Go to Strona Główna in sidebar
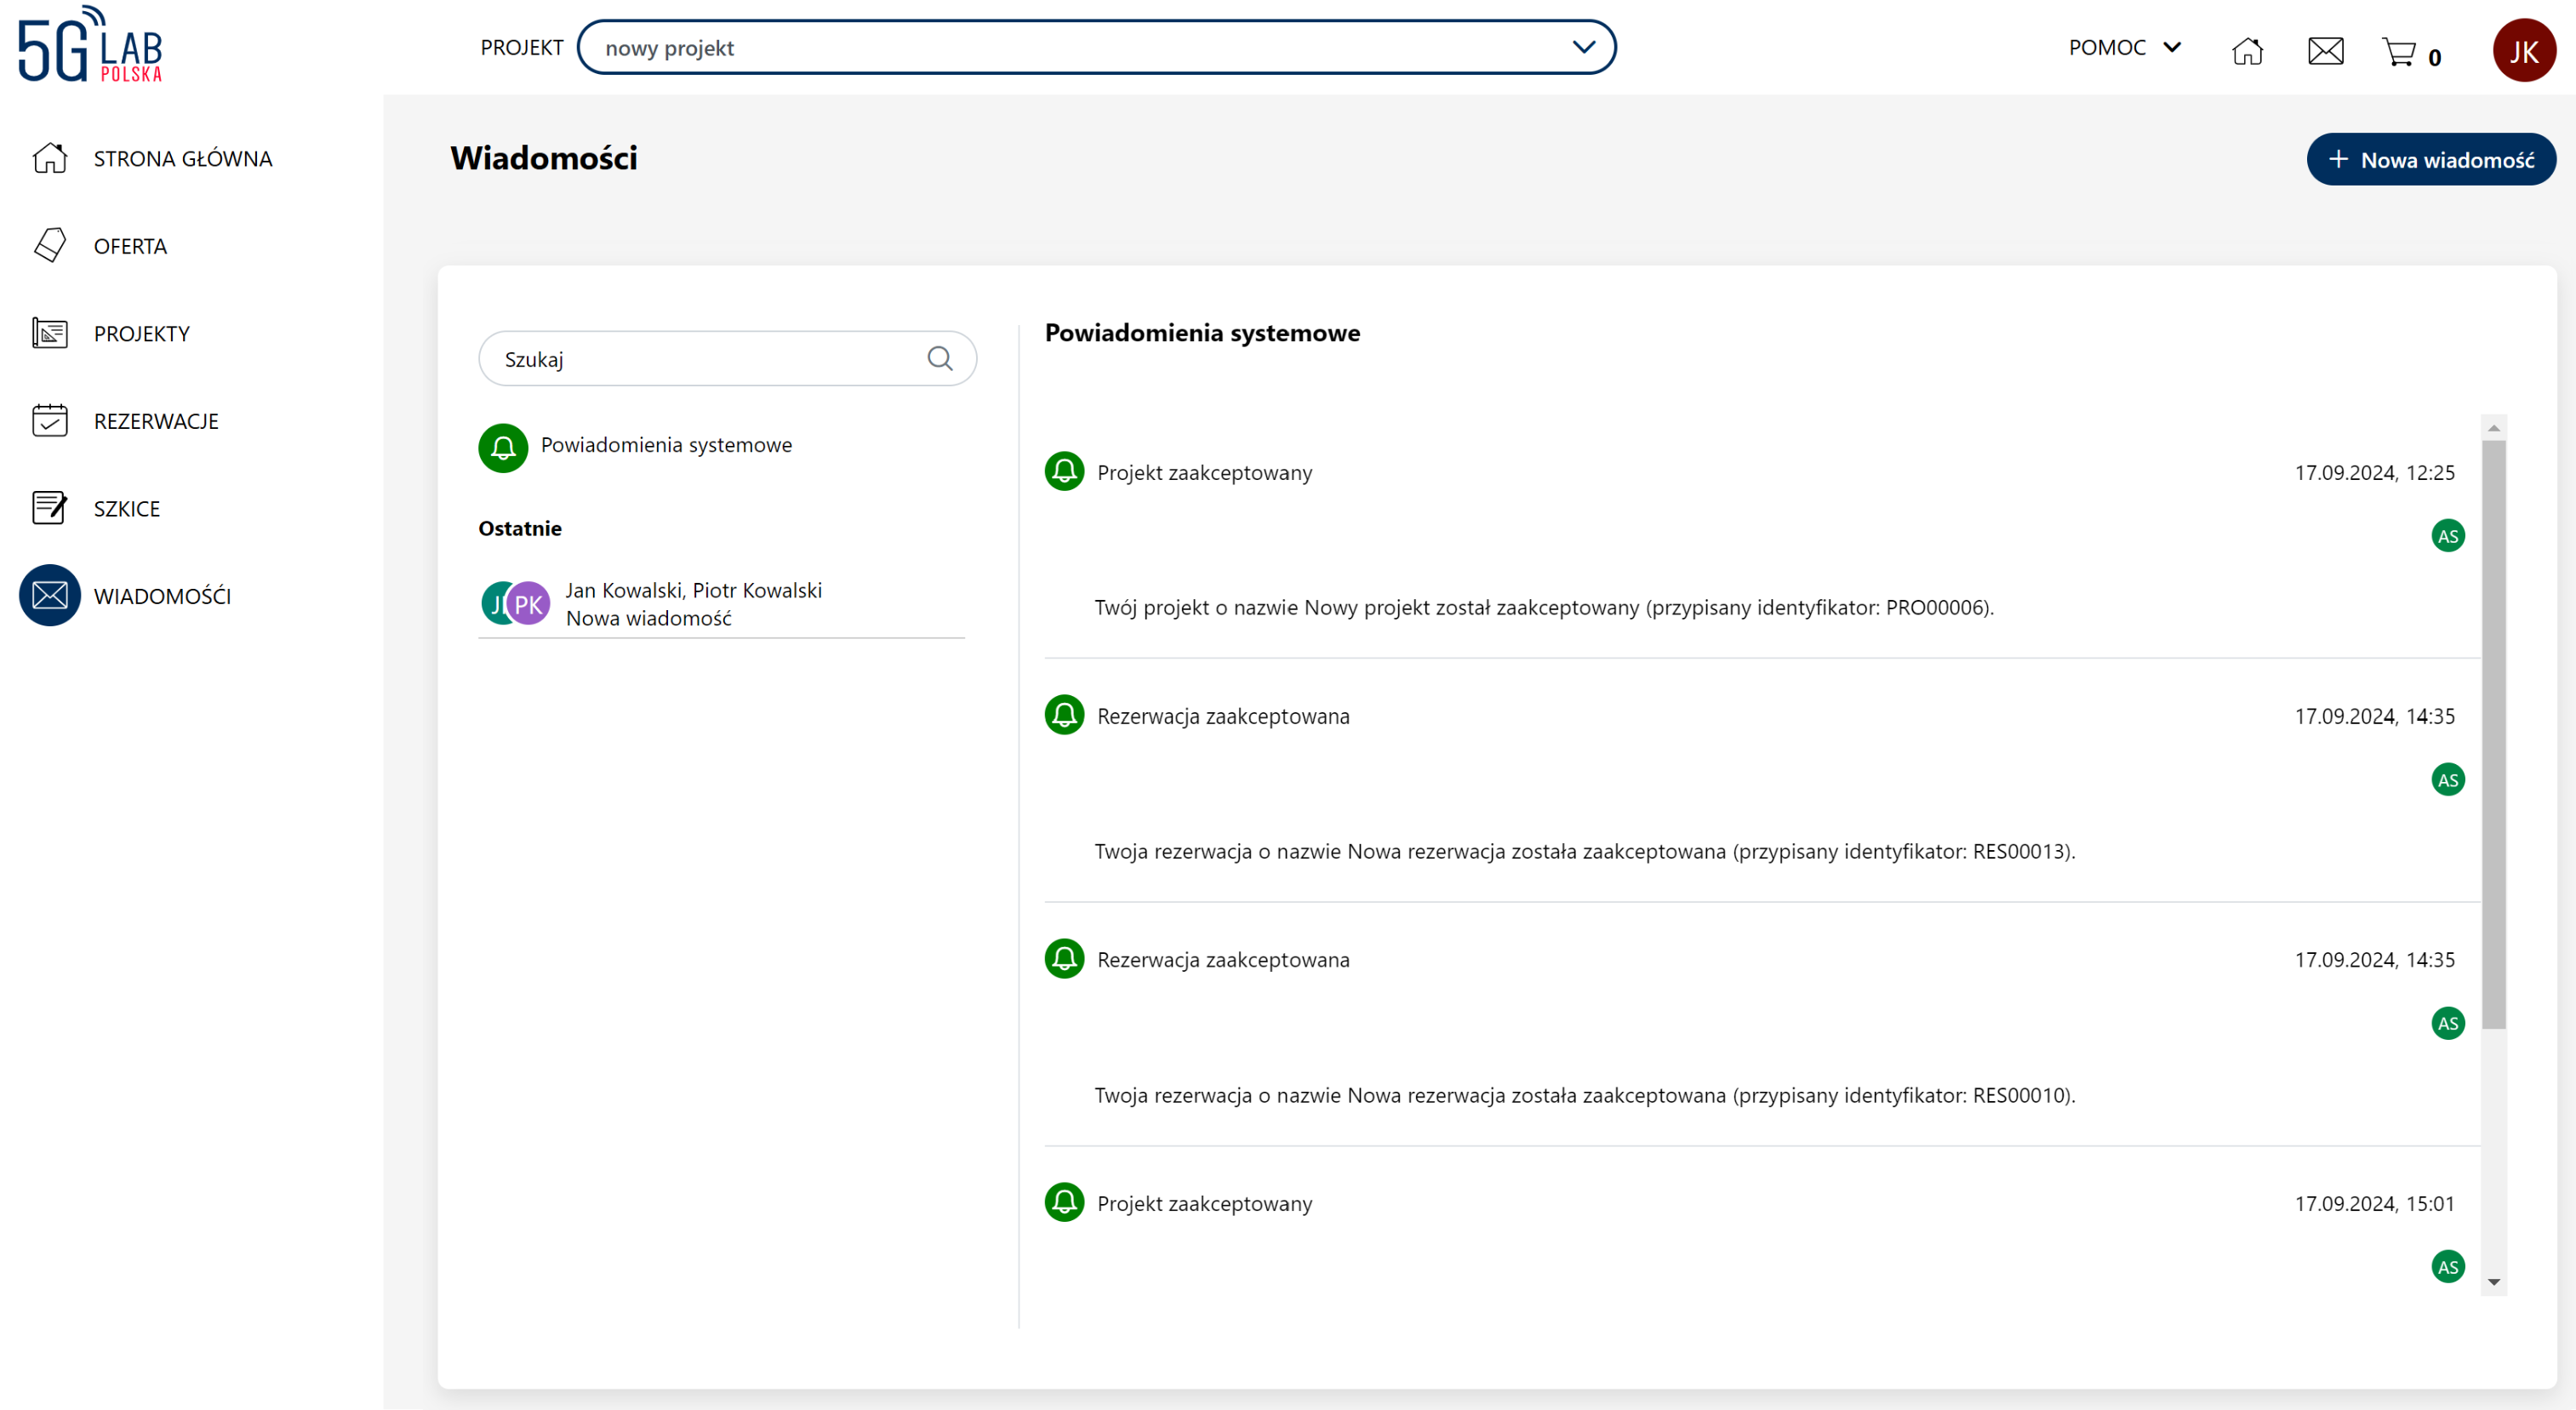This screenshot has height=1410, width=2576. pyautogui.click(x=182, y=158)
